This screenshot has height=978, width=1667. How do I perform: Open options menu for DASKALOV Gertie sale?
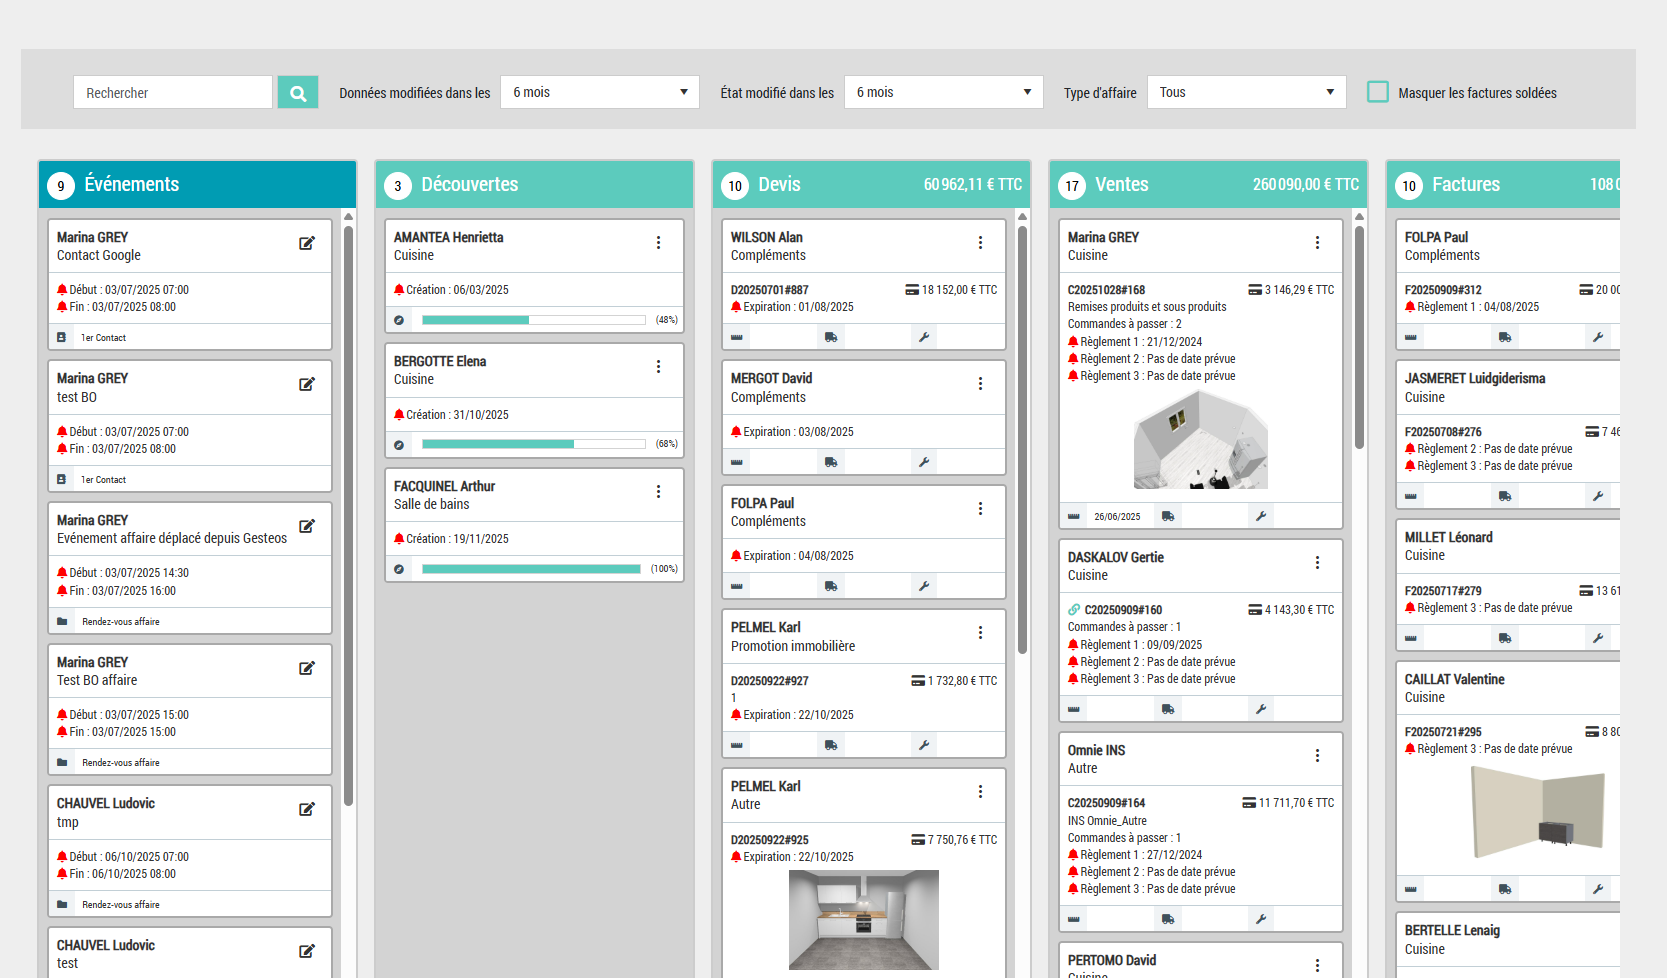tap(1317, 563)
